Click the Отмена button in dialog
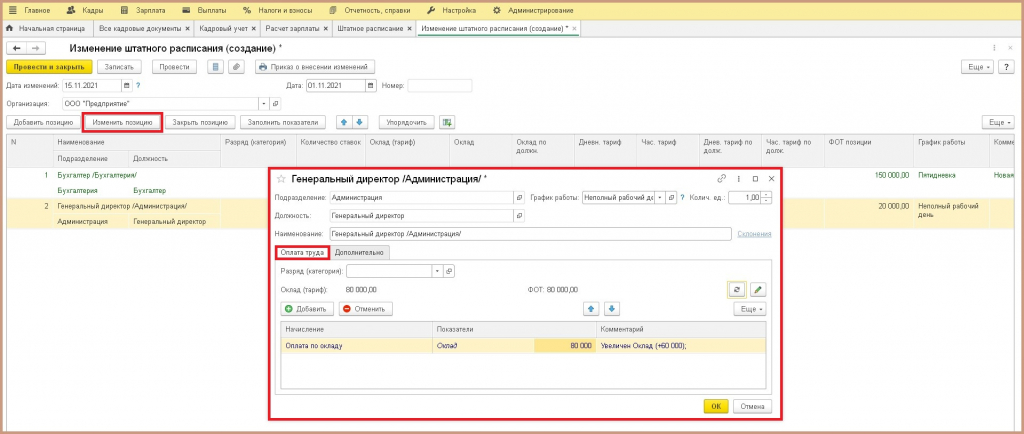1024x434 pixels. [x=752, y=406]
